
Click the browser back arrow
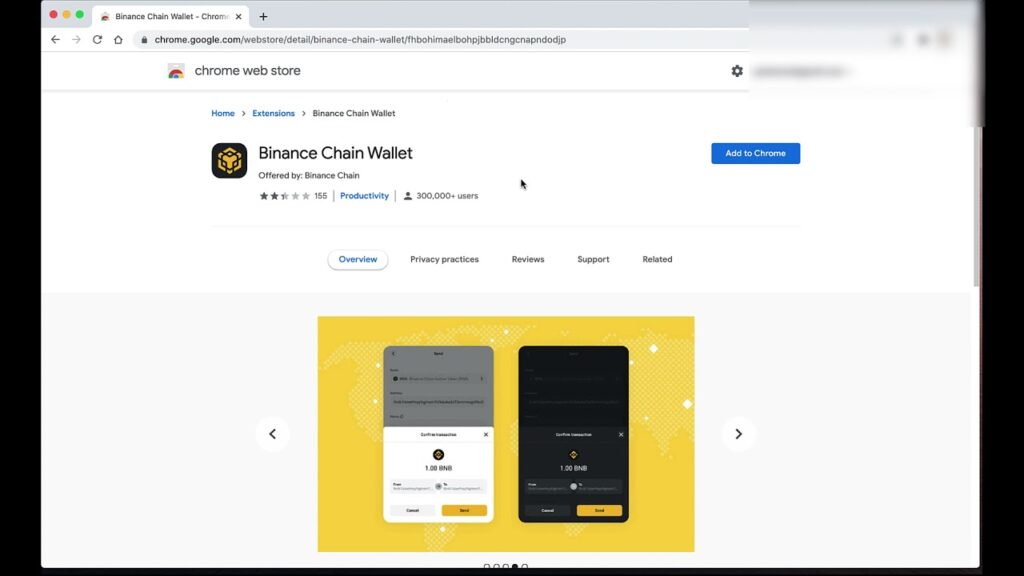click(x=56, y=39)
